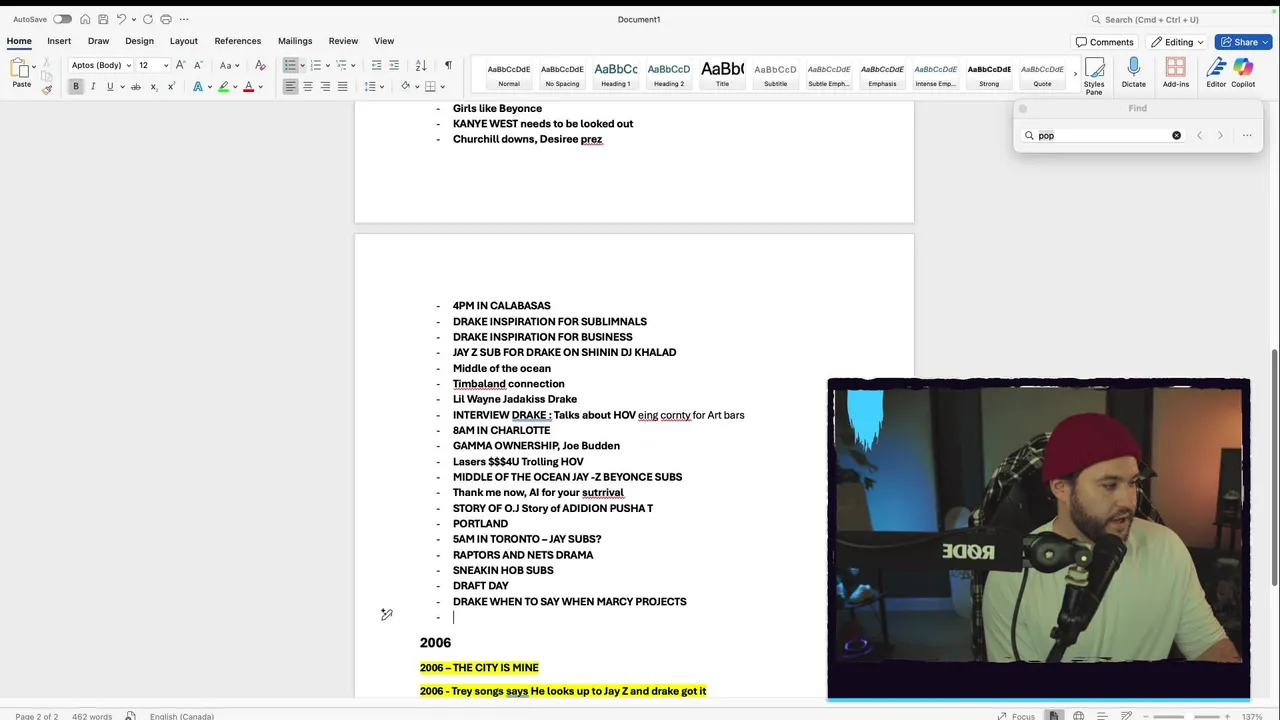
Task: Print the document via printer icon
Action: click(x=166, y=19)
